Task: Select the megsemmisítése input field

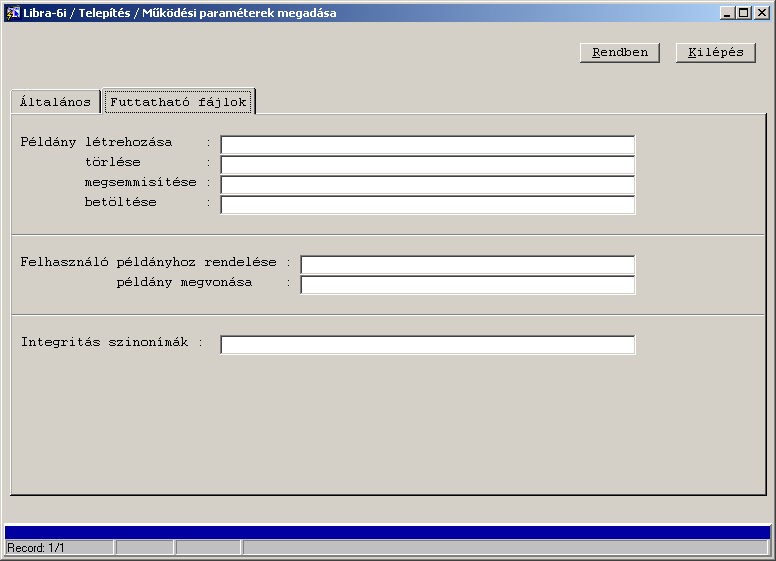Action: tap(428, 185)
